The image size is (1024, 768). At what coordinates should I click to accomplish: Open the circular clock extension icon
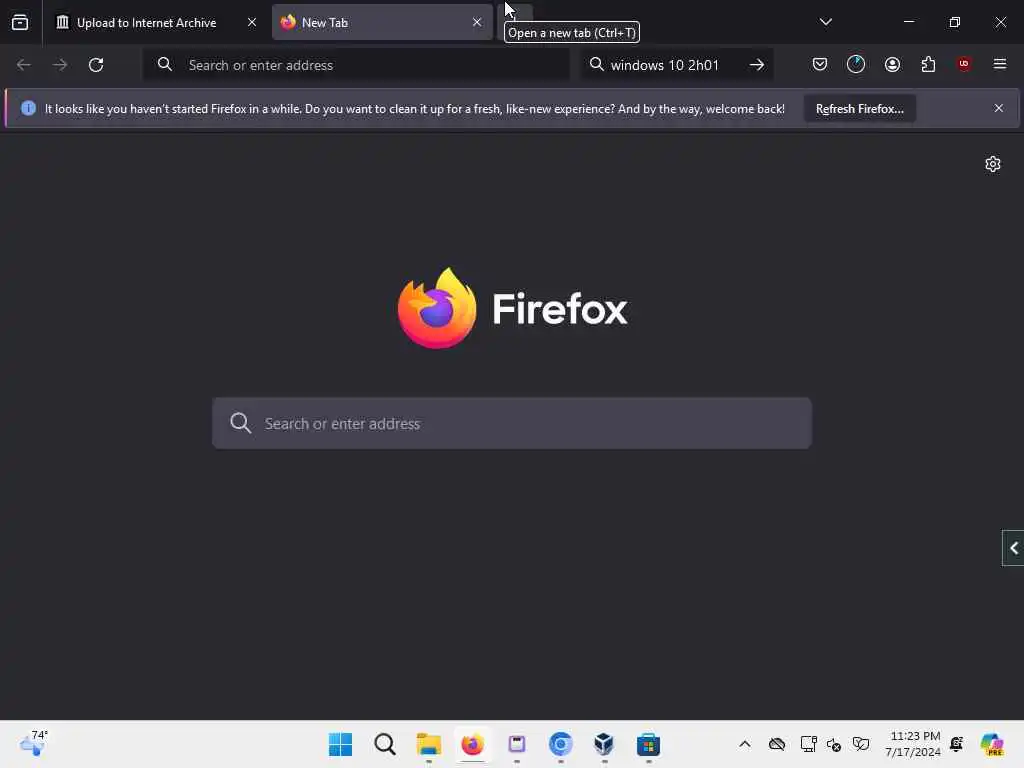(x=856, y=64)
